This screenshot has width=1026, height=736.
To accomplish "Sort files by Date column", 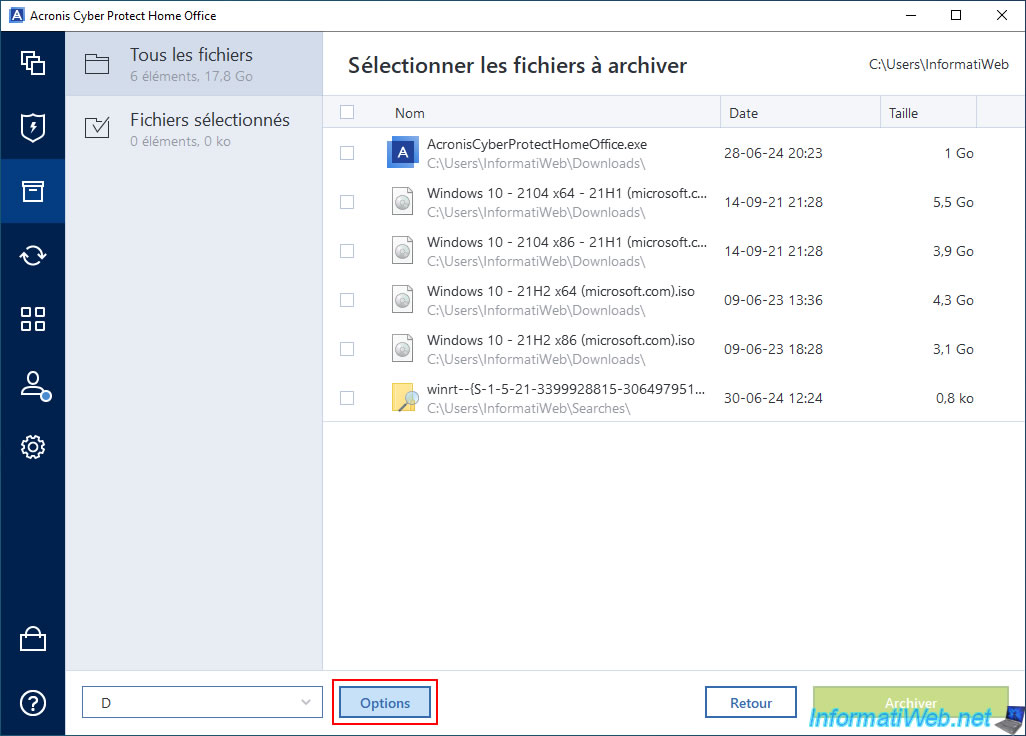I will click(799, 113).
